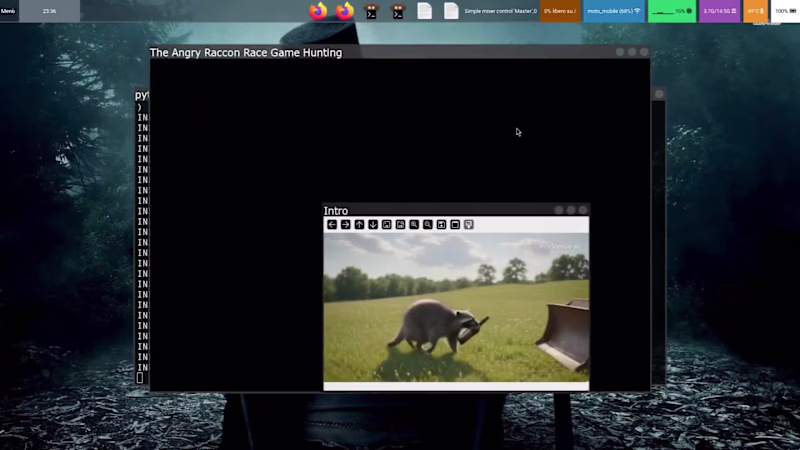This screenshot has height=450, width=800.
Task: Reset Intro zoom to original size icon
Action: click(x=387, y=224)
